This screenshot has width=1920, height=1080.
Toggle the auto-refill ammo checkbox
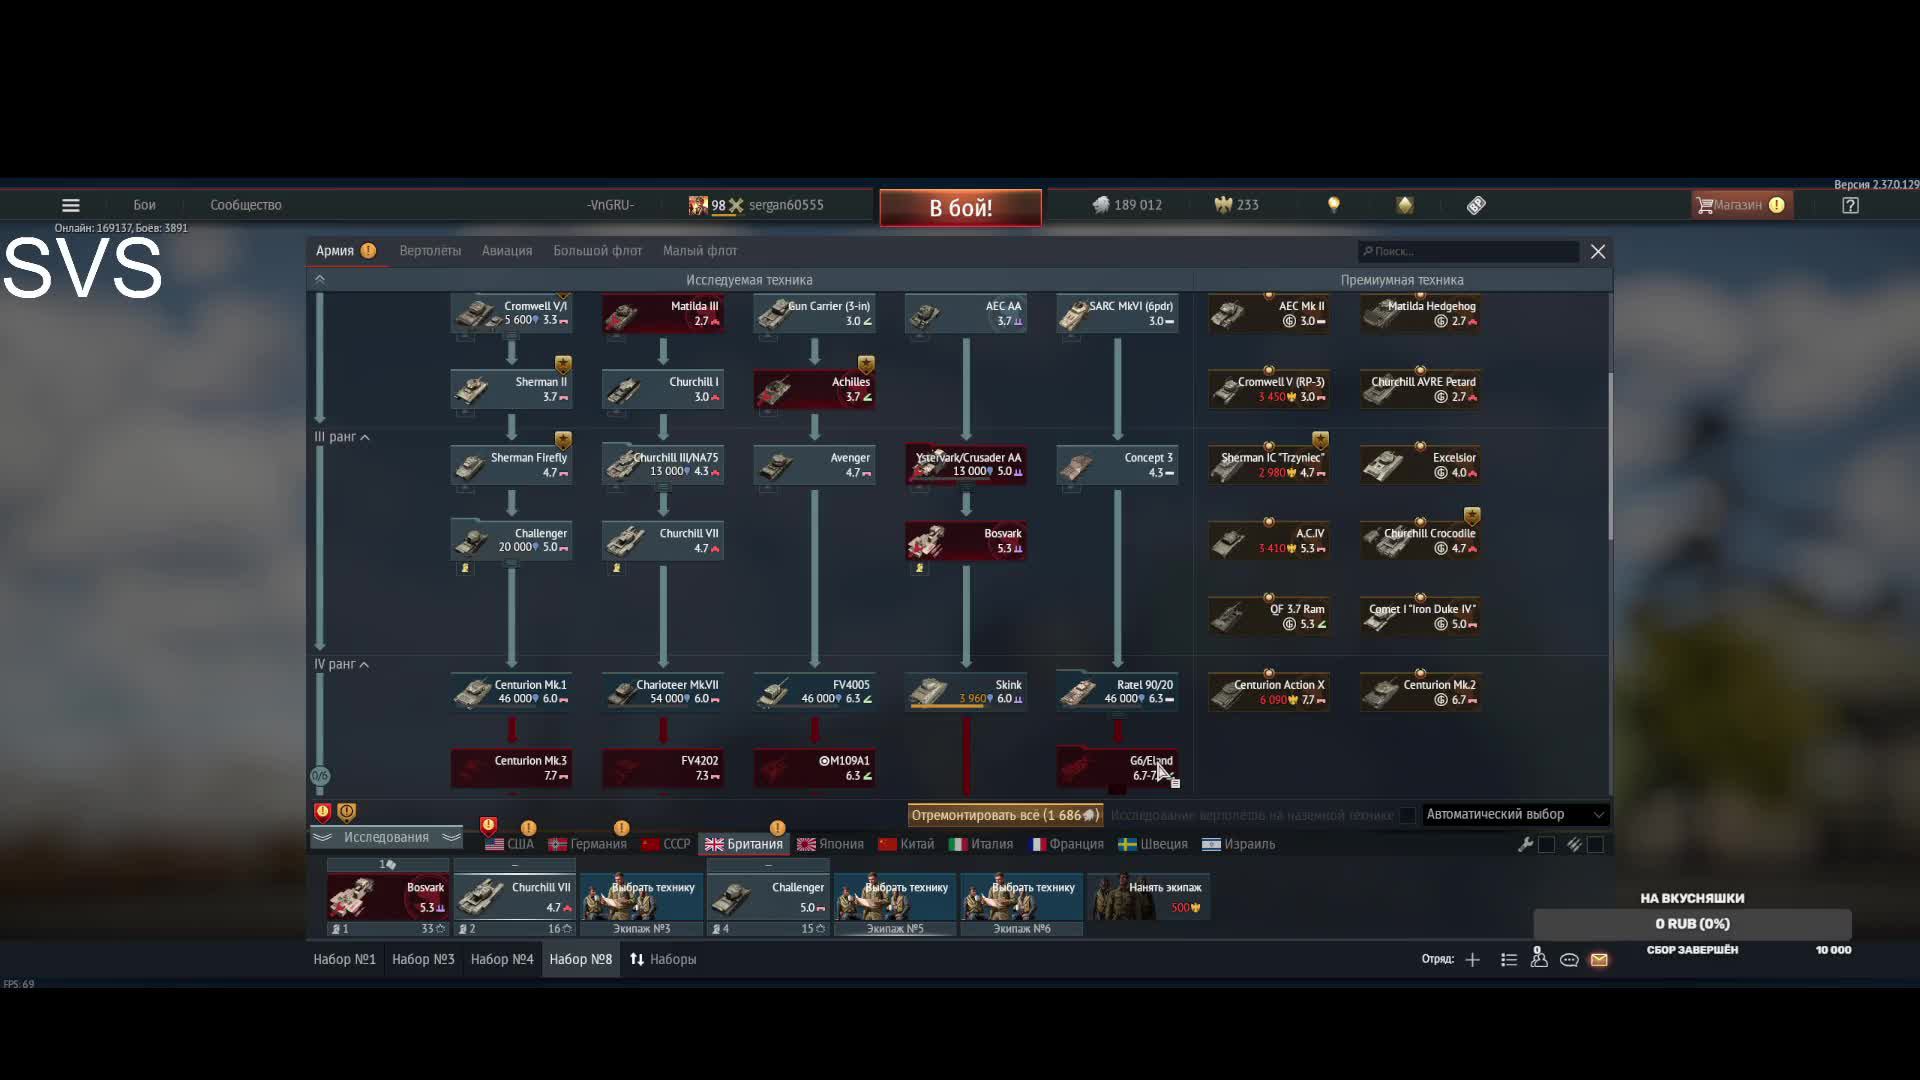tap(1595, 845)
